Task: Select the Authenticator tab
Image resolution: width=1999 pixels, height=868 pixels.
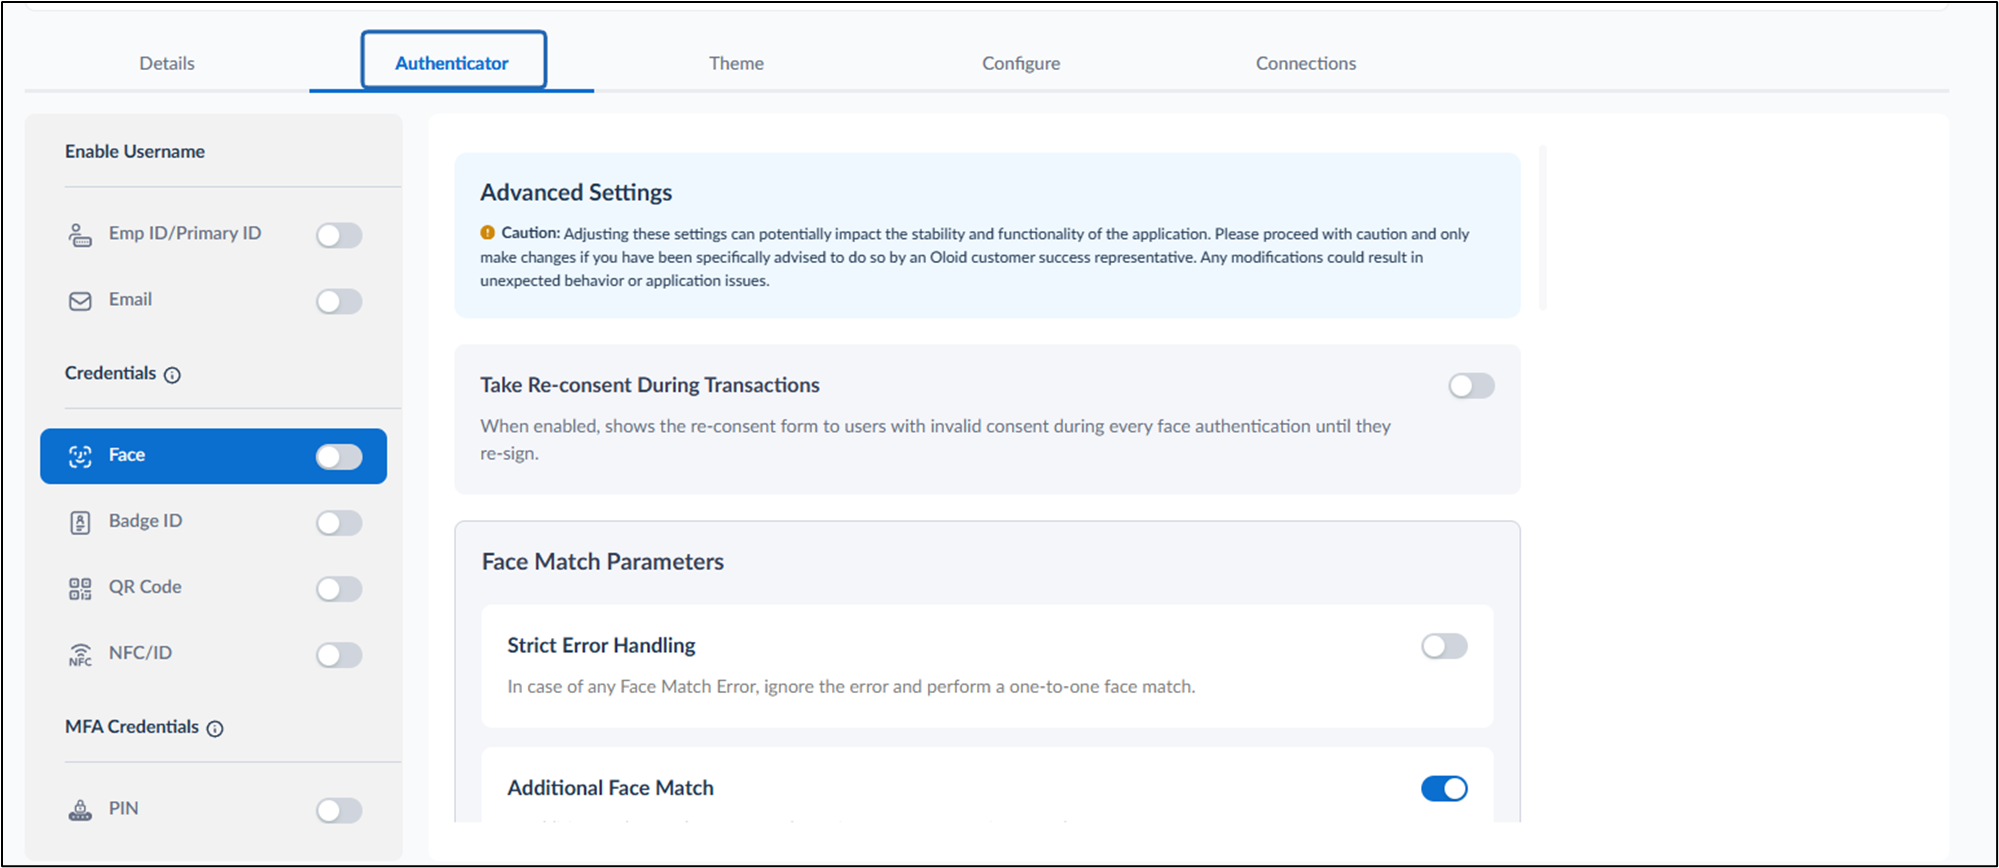Action: tap(452, 63)
